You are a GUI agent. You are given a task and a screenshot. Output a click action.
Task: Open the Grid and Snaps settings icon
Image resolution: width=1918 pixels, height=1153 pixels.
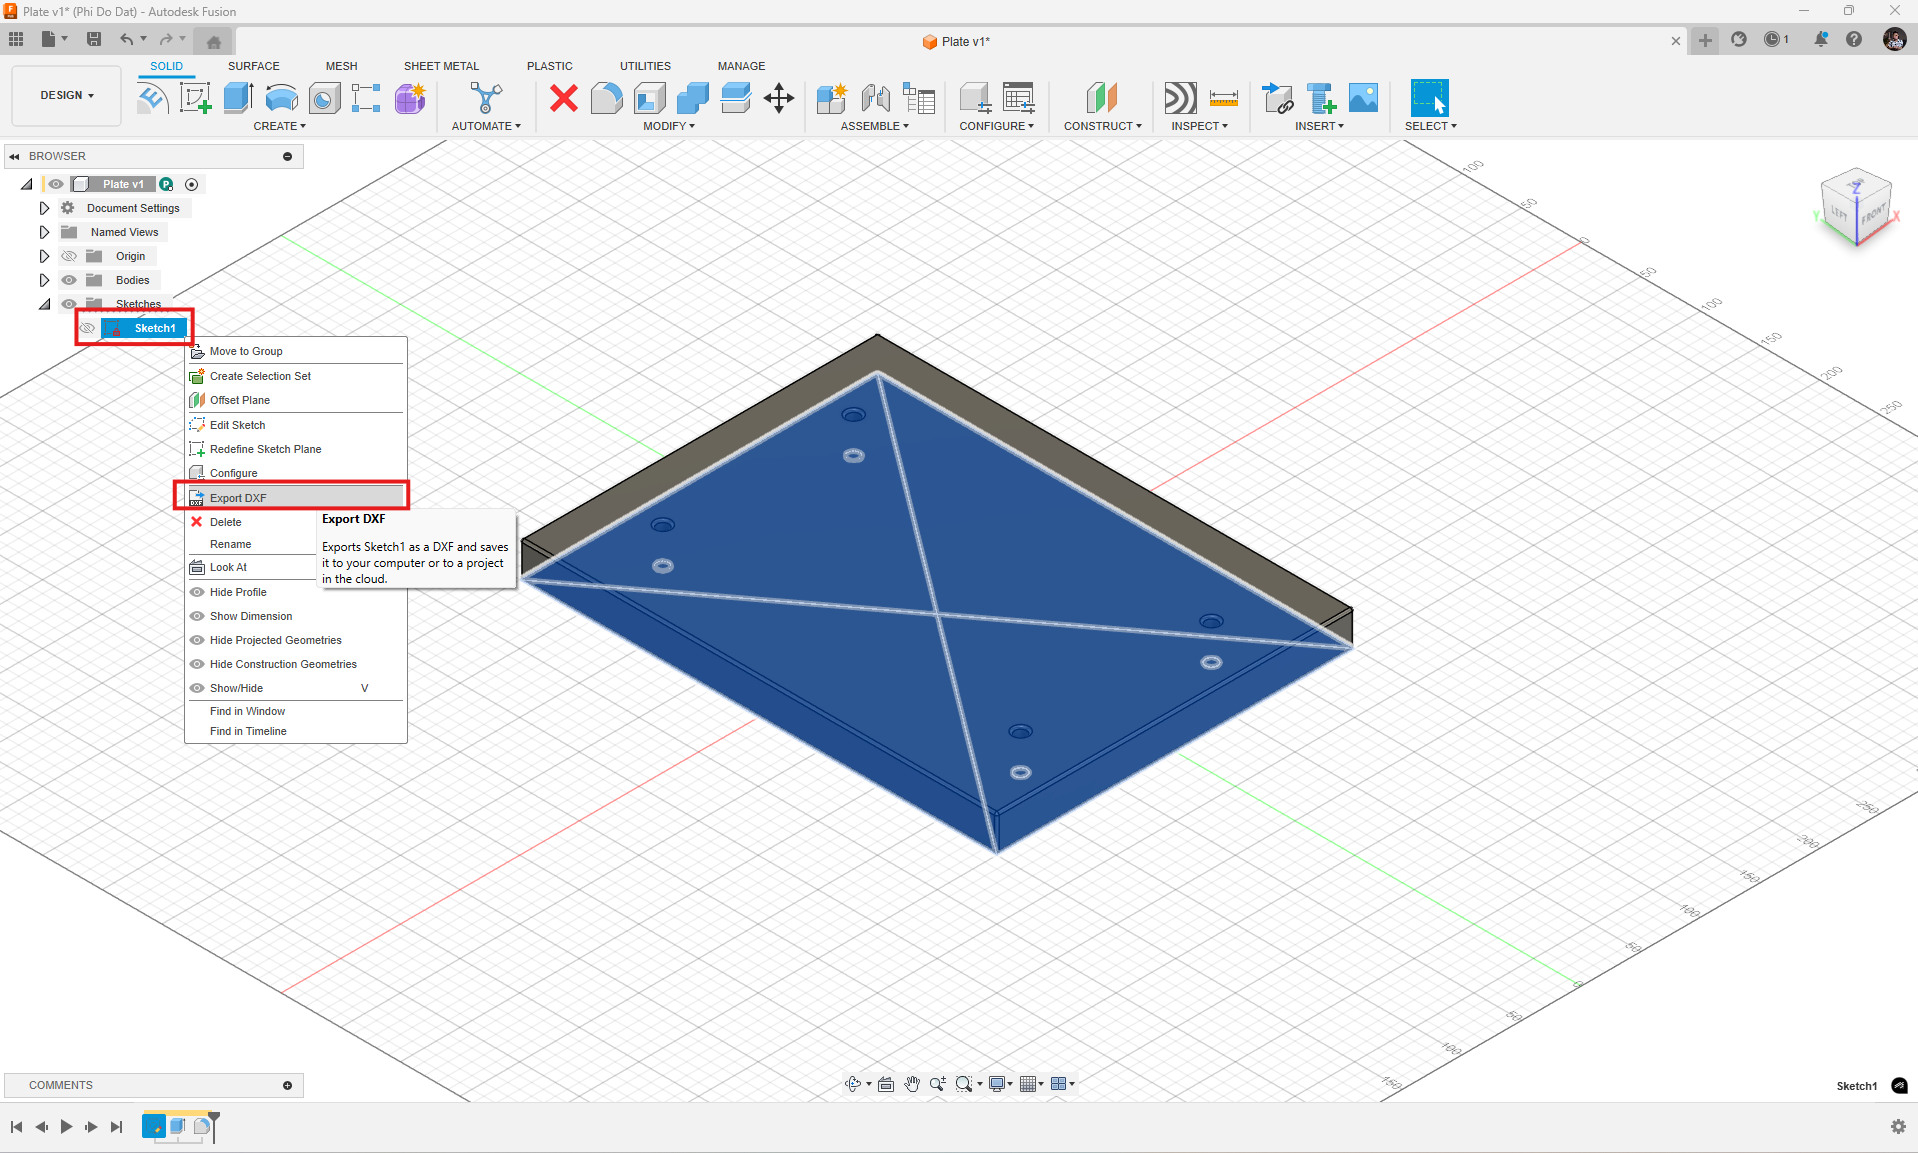point(1030,1084)
